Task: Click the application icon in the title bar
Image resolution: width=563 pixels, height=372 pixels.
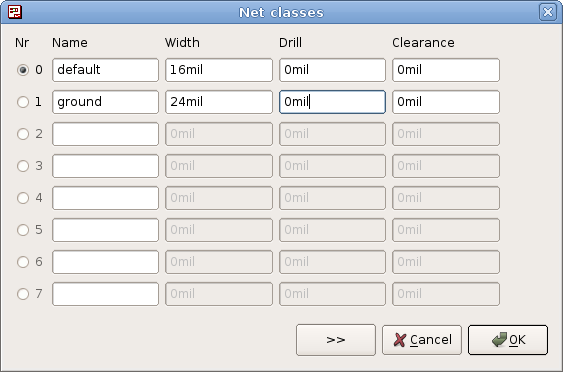Action: point(15,12)
